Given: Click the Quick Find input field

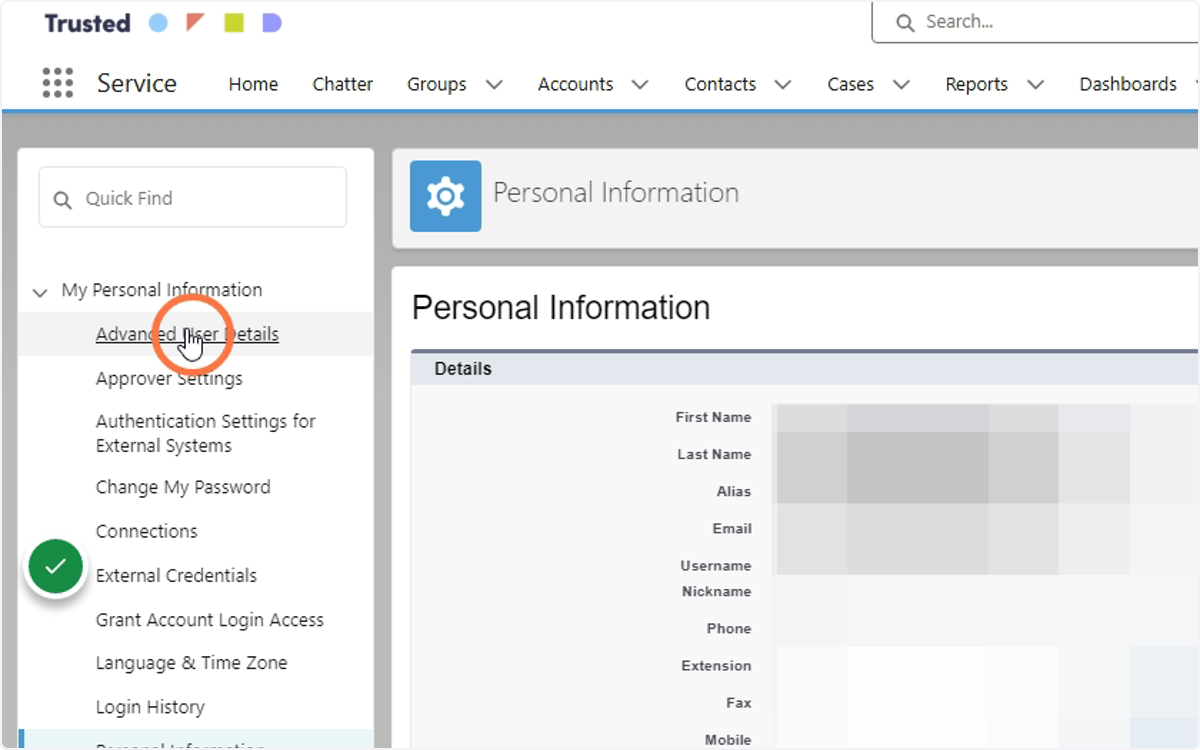Looking at the screenshot, I should tap(193, 197).
